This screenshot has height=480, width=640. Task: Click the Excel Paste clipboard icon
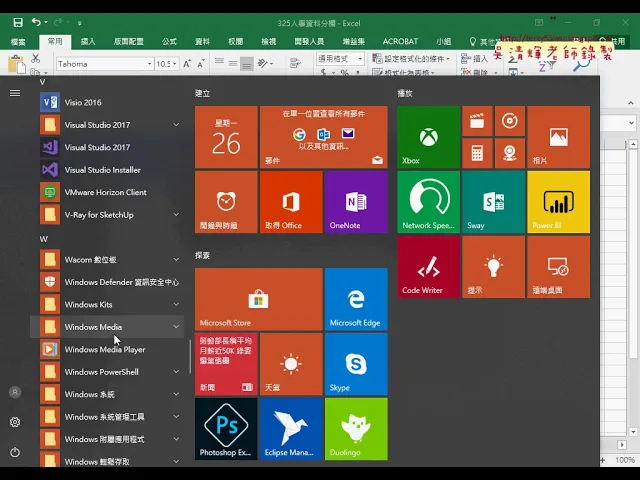(17, 64)
